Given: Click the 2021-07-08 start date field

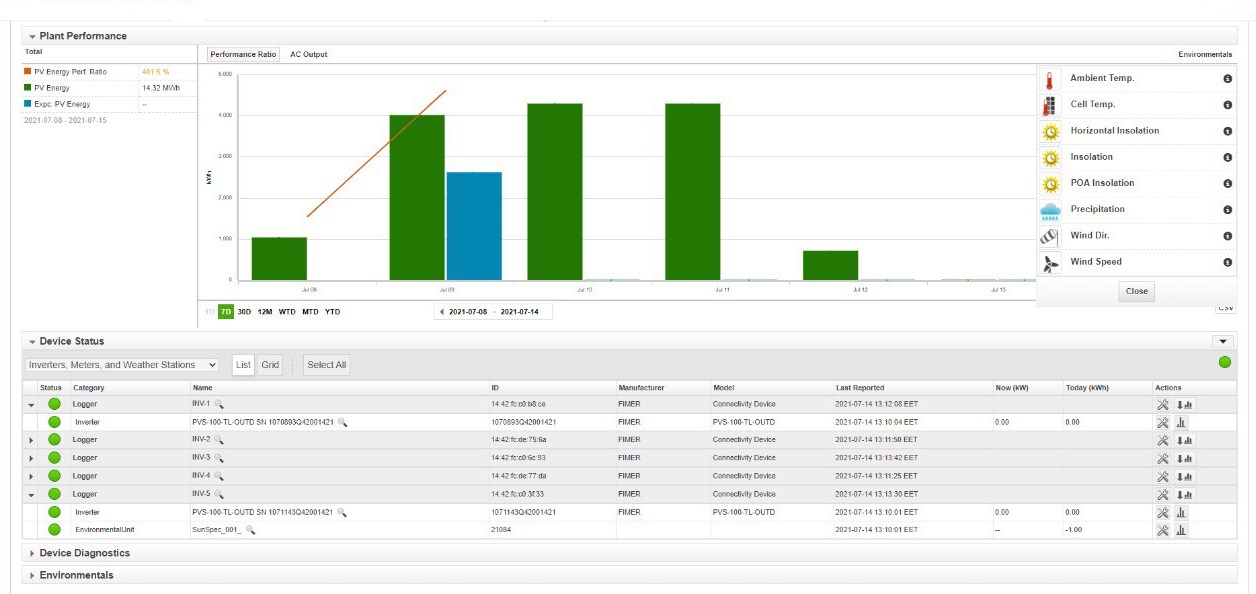Looking at the screenshot, I should pyautogui.click(x=469, y=312).
